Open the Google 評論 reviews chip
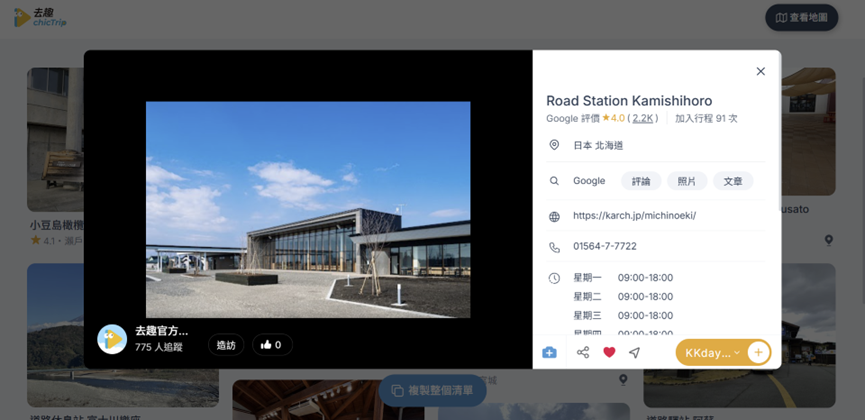This screenshot has height=420, width=865. (641, 181)
